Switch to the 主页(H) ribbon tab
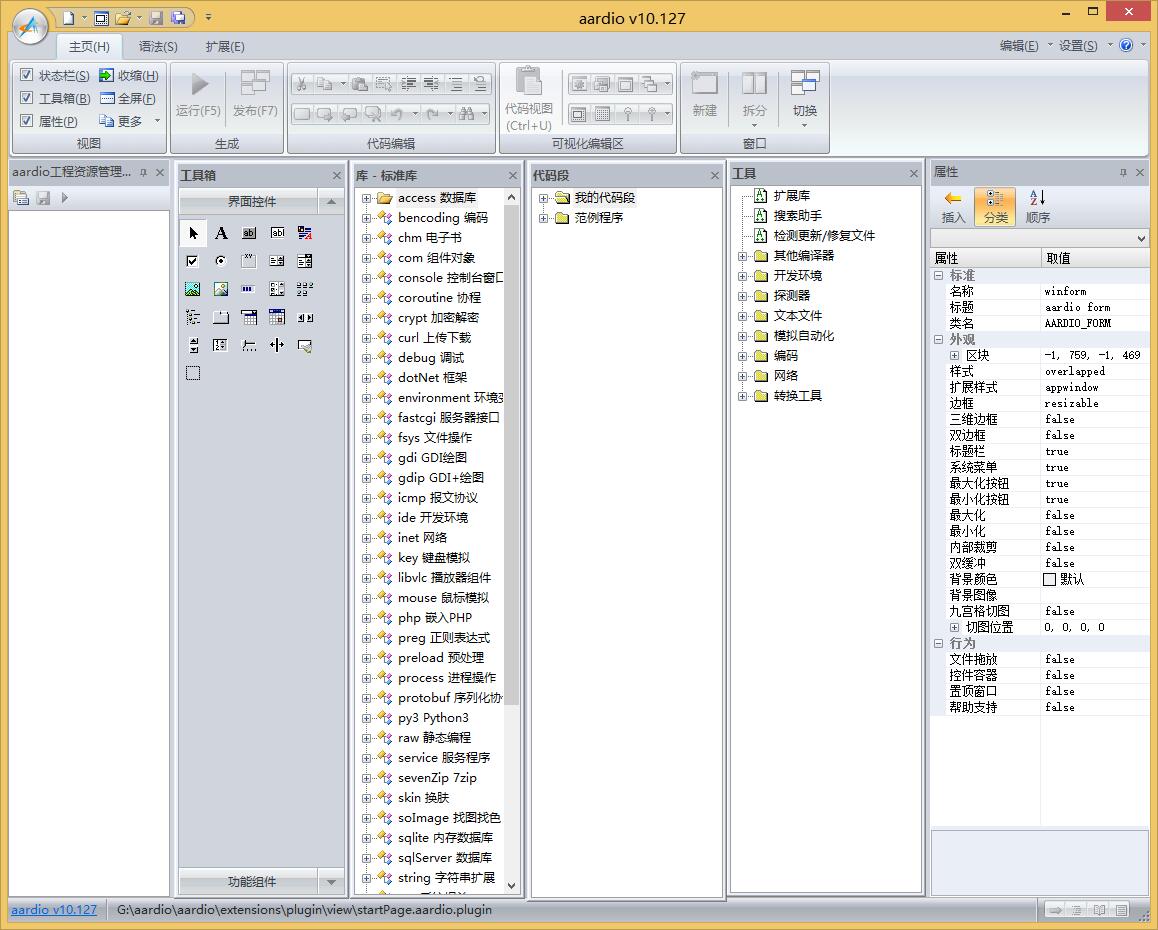The height and width of the screenshot is (930, 1158). point(89,47)
